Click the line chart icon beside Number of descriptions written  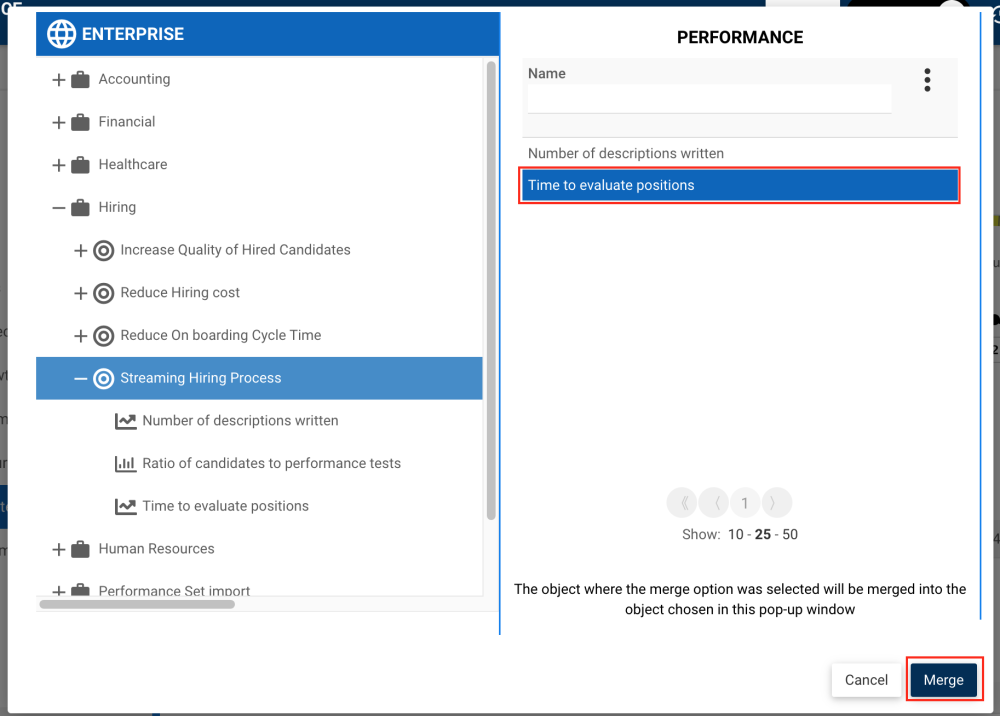click(x=126, y=420)
